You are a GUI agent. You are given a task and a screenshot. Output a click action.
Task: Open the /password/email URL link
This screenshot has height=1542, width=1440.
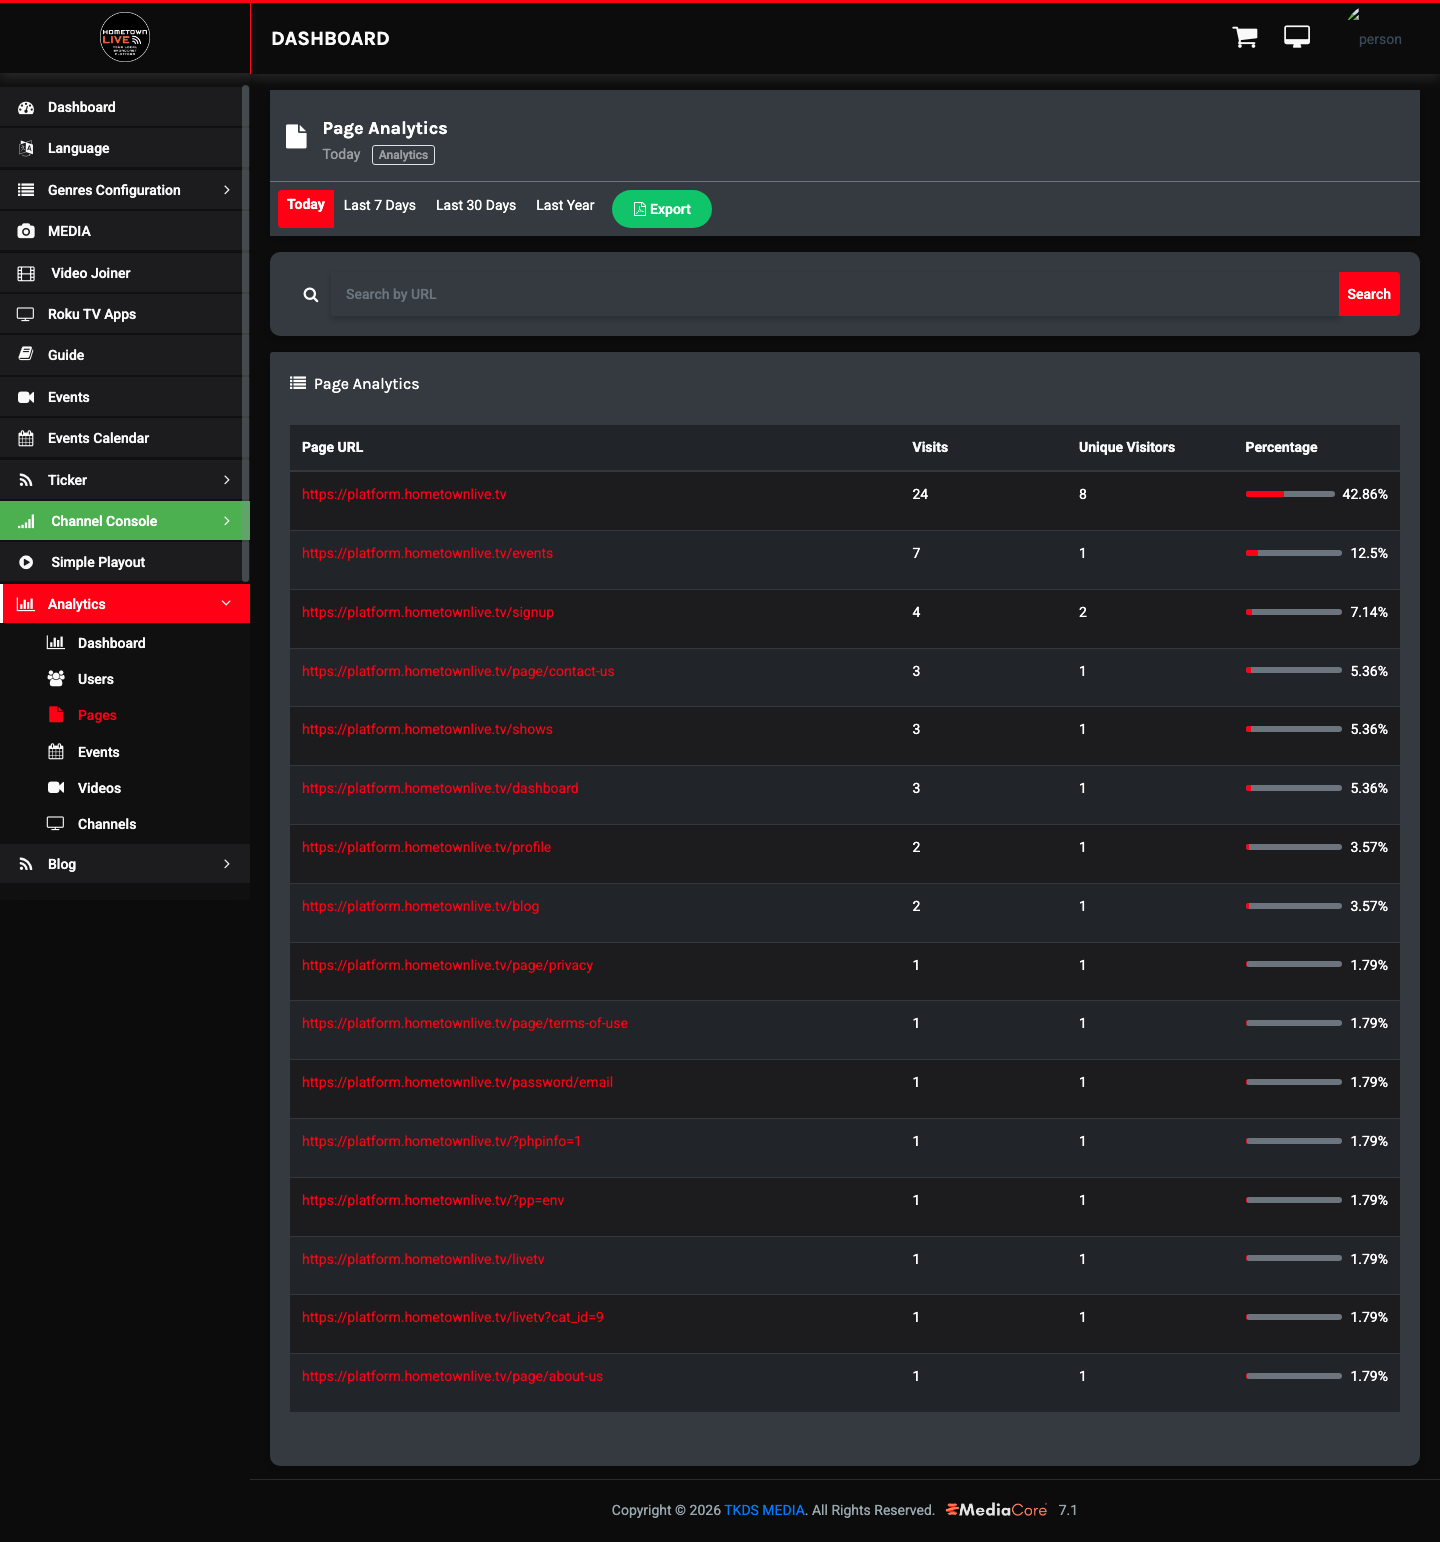pos(458,1082)
